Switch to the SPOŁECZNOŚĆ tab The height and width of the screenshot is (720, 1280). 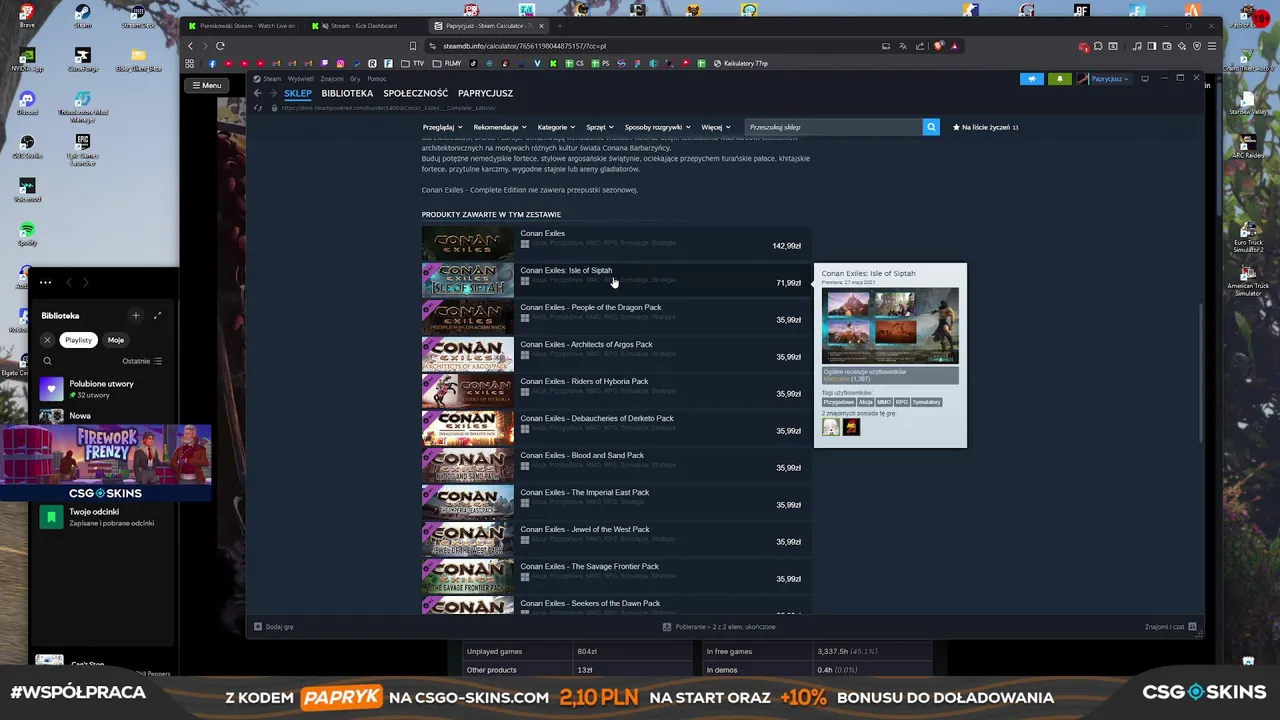pyautogui.click(x=415, y=93)
